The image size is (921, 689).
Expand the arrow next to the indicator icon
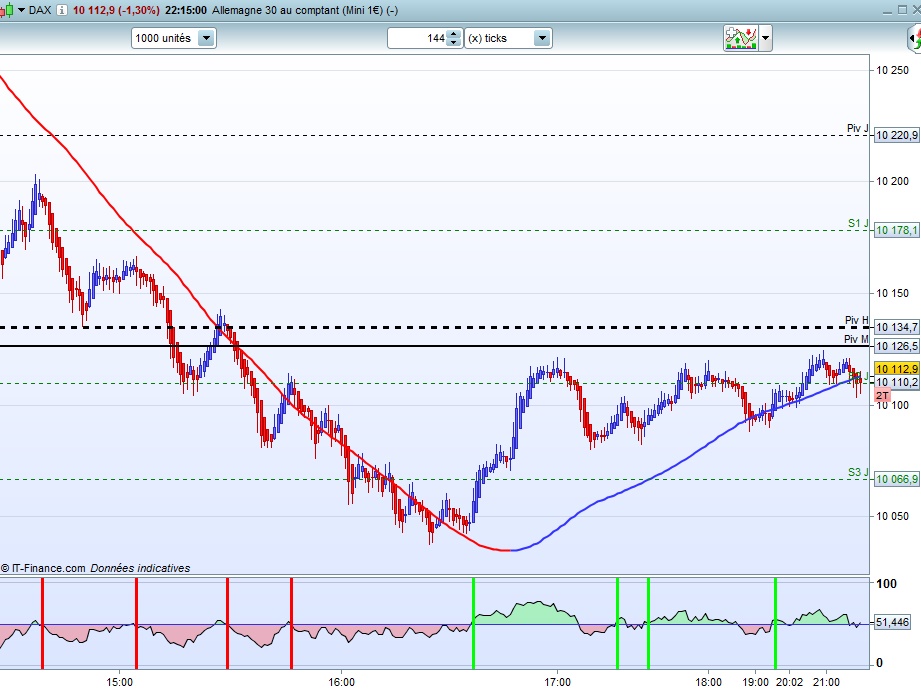[x=765, y=38]
